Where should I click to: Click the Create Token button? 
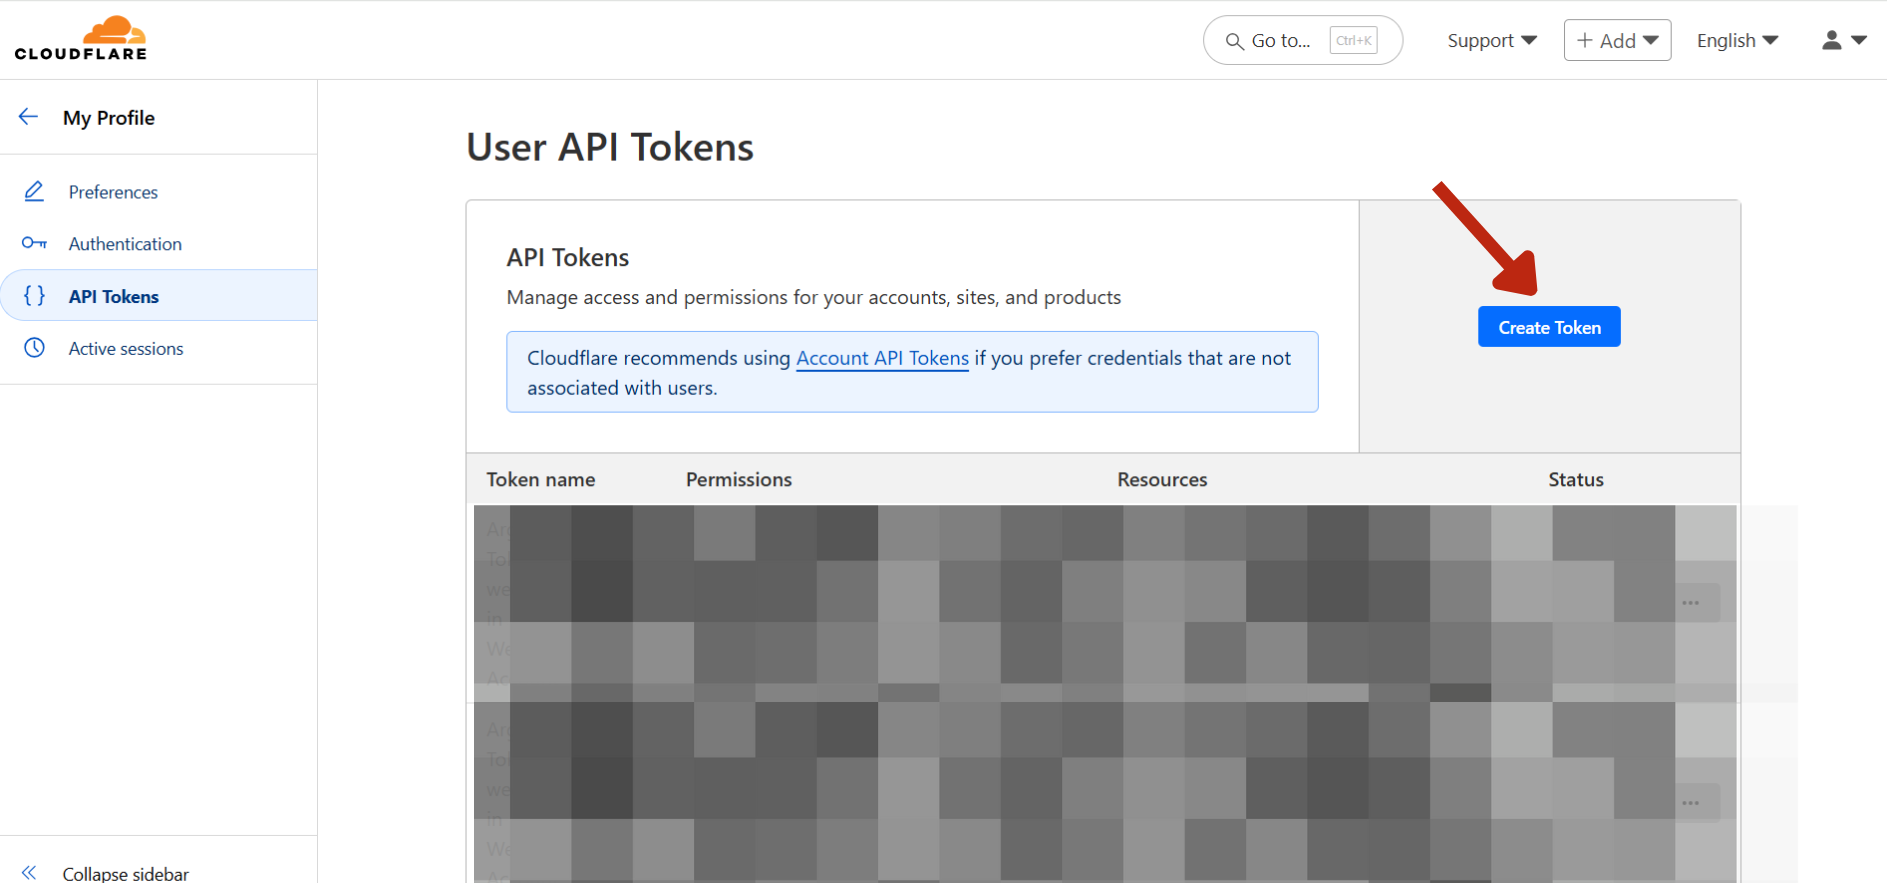1549,327
